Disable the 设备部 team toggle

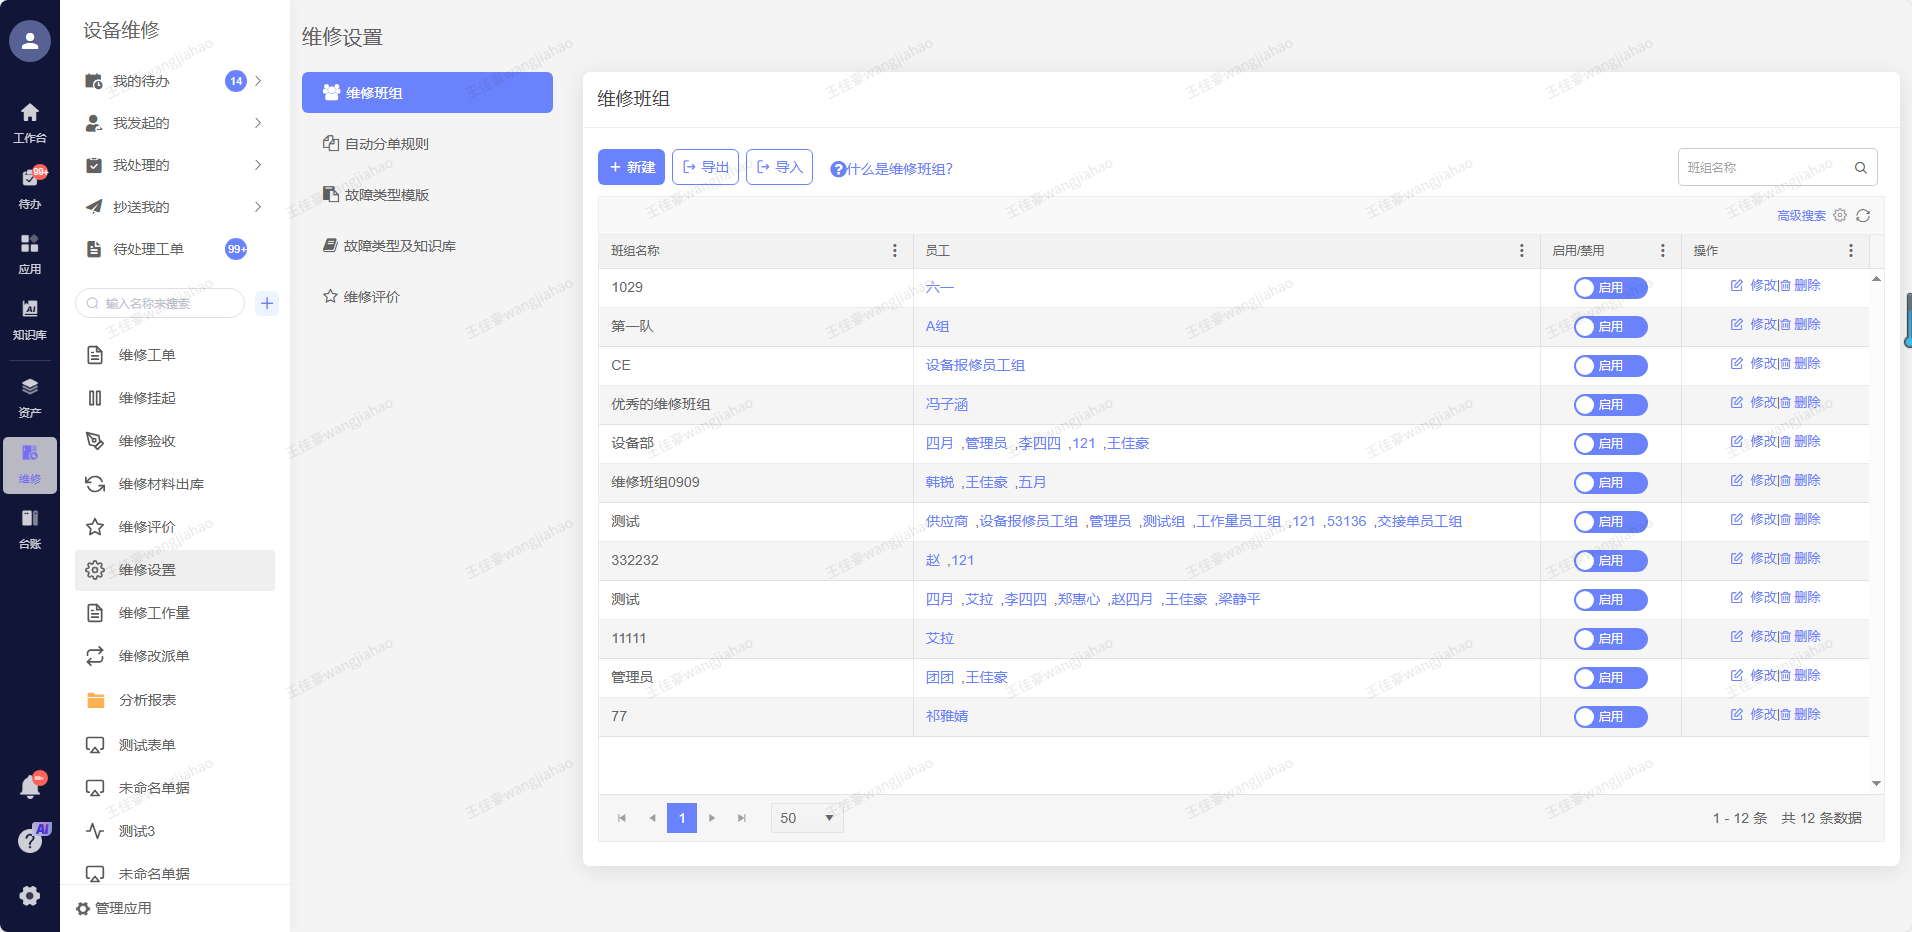[x=1610, y=444]
